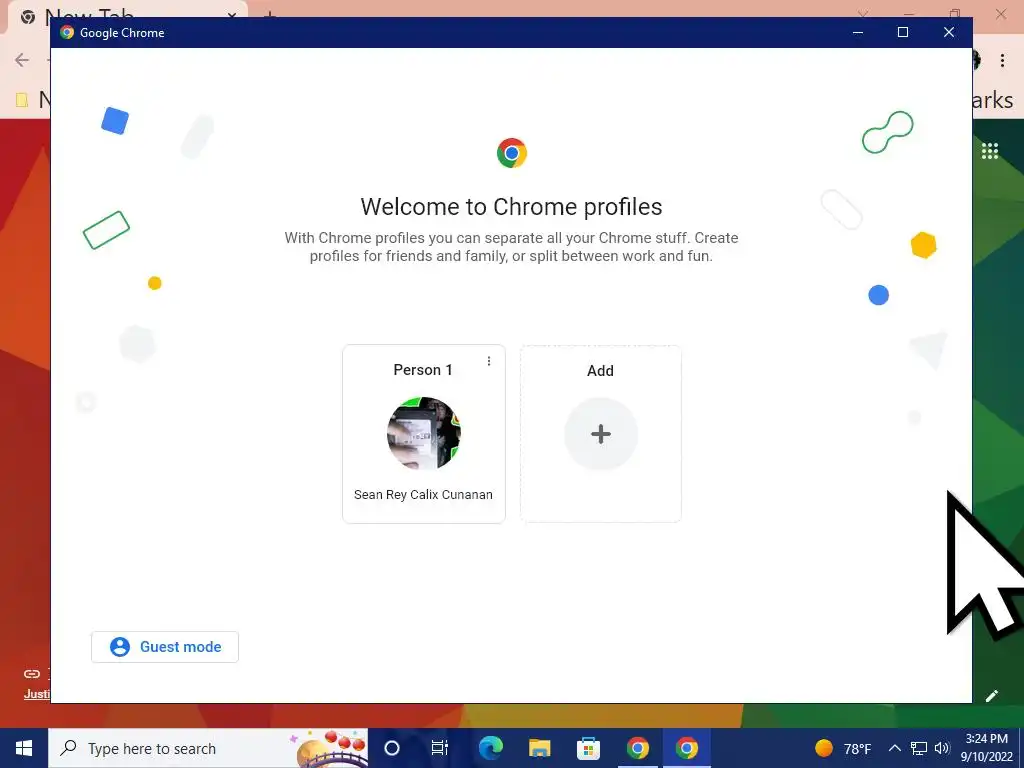This screenshot has width=1024, height=768.
Task: Click the Chrome icon in the profile window title bar
Action: point(67,33)
